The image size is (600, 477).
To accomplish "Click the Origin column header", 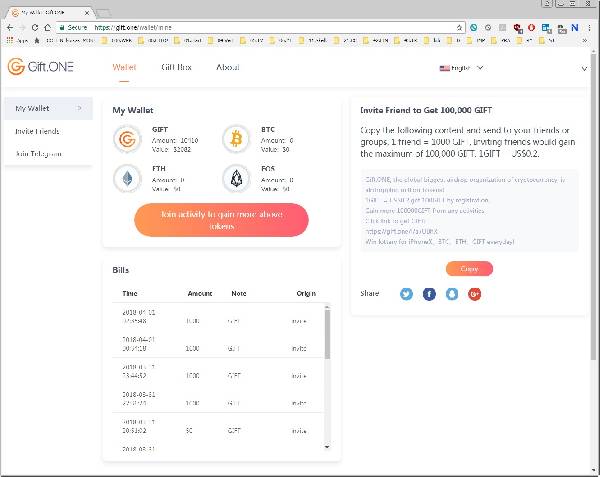I will (x=306, y=293).
